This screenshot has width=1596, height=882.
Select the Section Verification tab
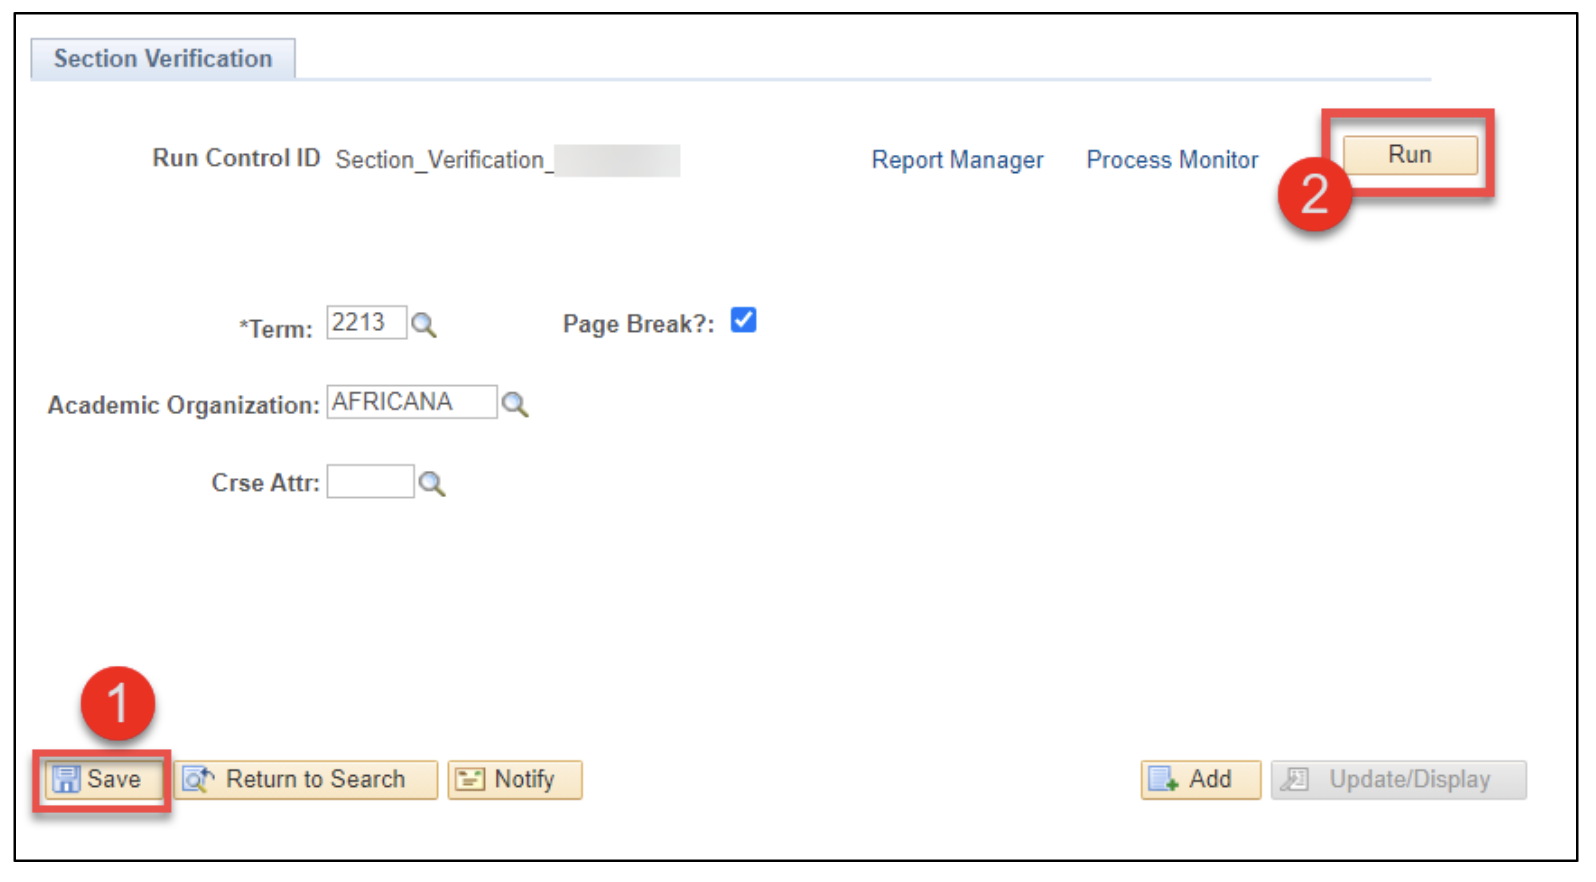[x=163, y=59]
